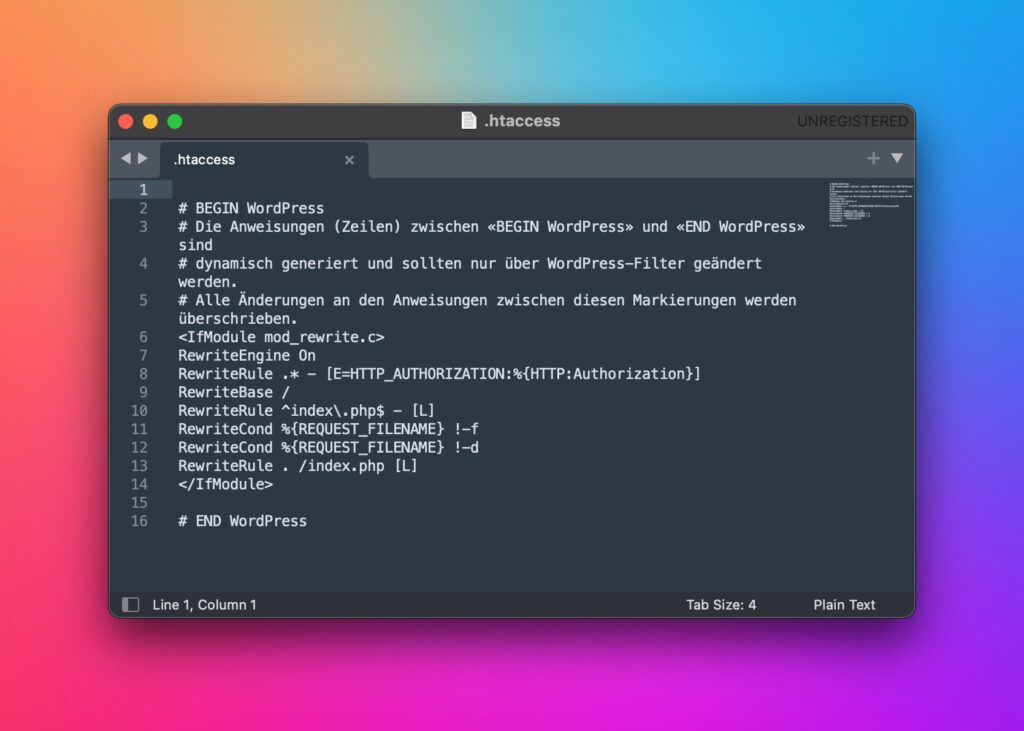Click line number 16 in gutter
The height and width of the screenshot is (731, 1024).
(x=139, y=521)
